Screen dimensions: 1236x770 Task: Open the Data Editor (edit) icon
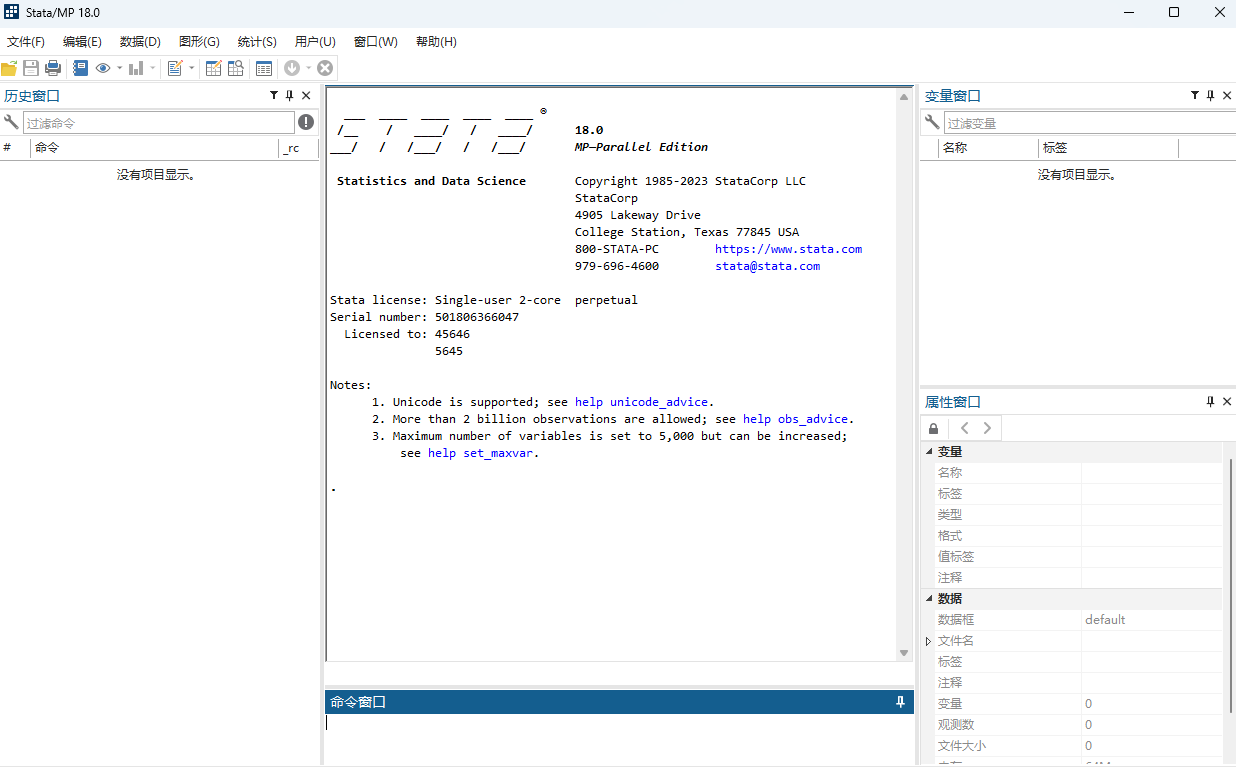[213, 68]
